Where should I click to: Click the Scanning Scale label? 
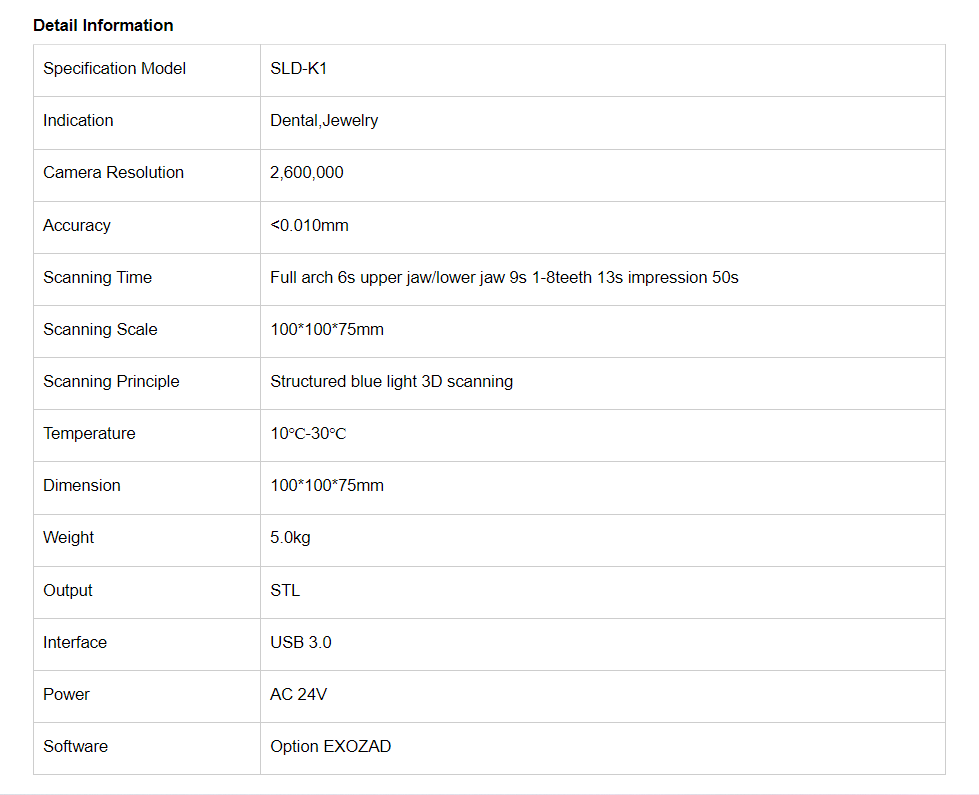100,330
